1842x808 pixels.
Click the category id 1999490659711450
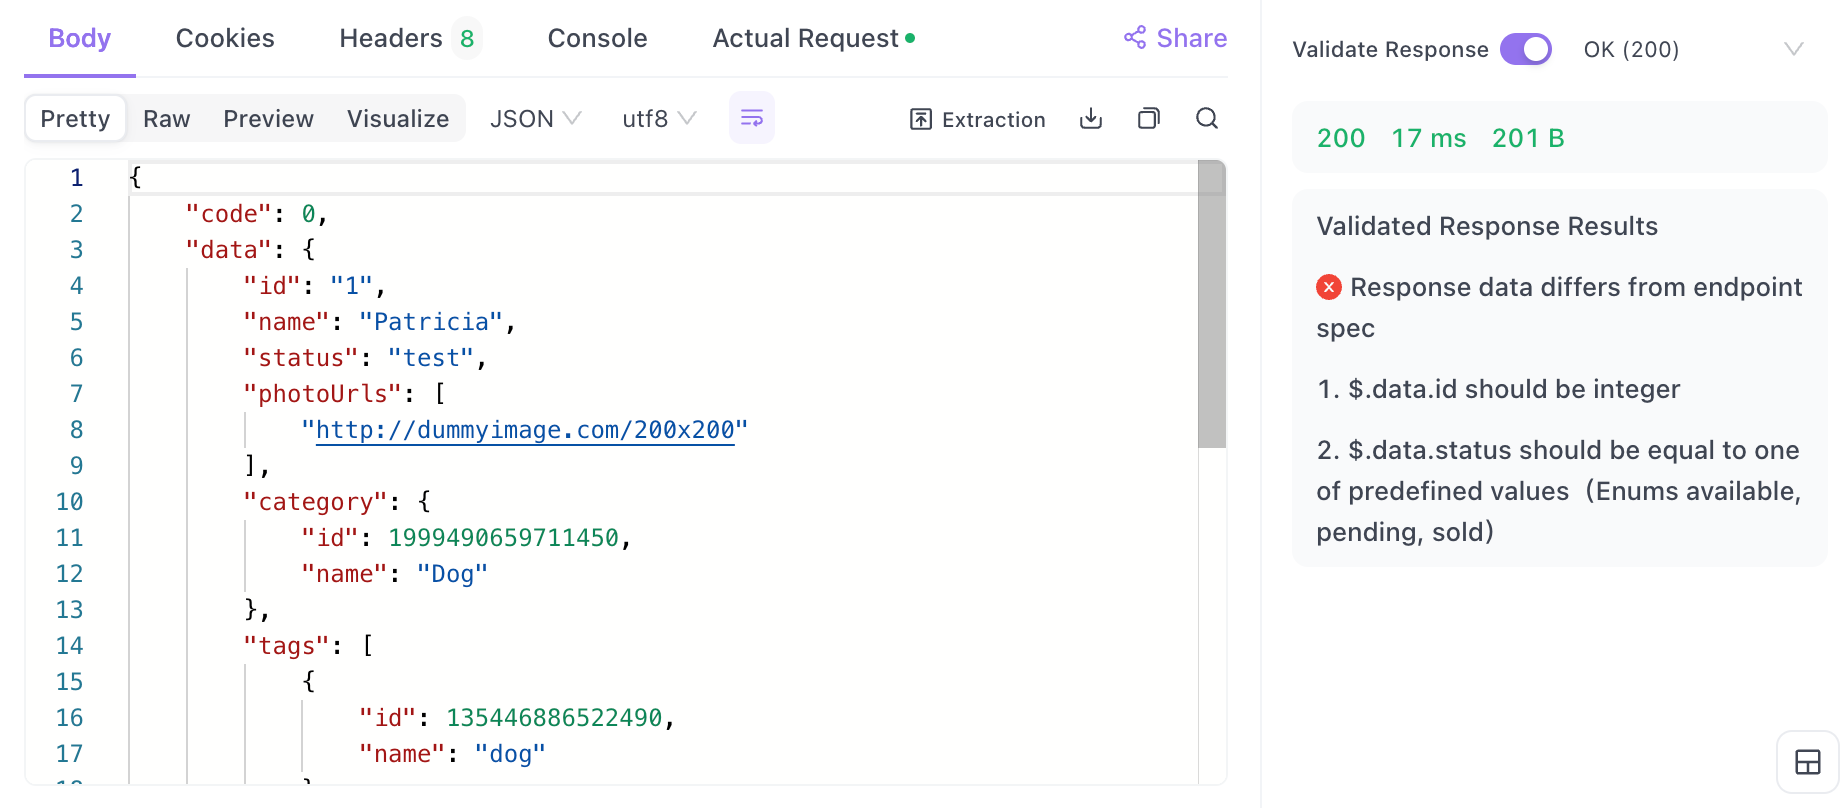point(503,538)
